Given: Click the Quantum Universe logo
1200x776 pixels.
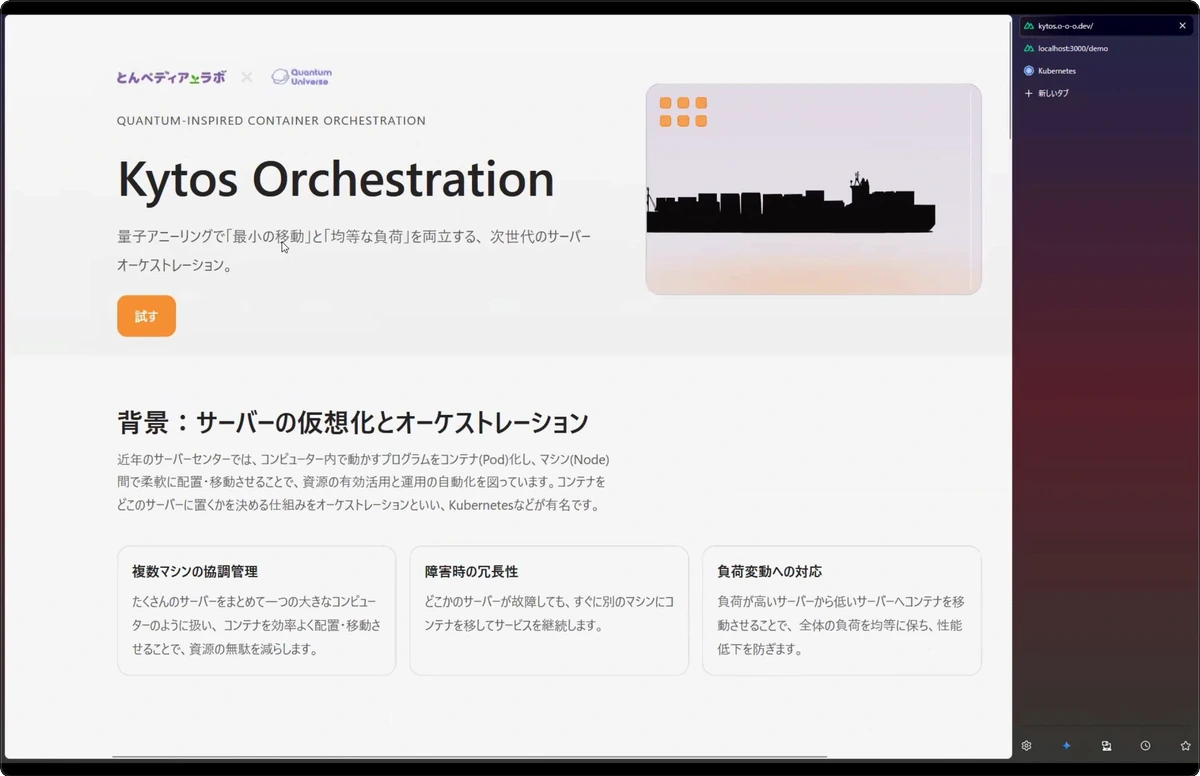Looking at the screenshot, I should pyautogui.click(x=300, y=75).
